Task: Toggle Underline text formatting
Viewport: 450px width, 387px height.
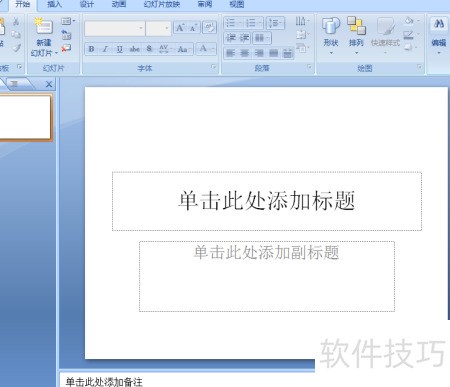Action: pyautogui.click(x=120, y=49)
